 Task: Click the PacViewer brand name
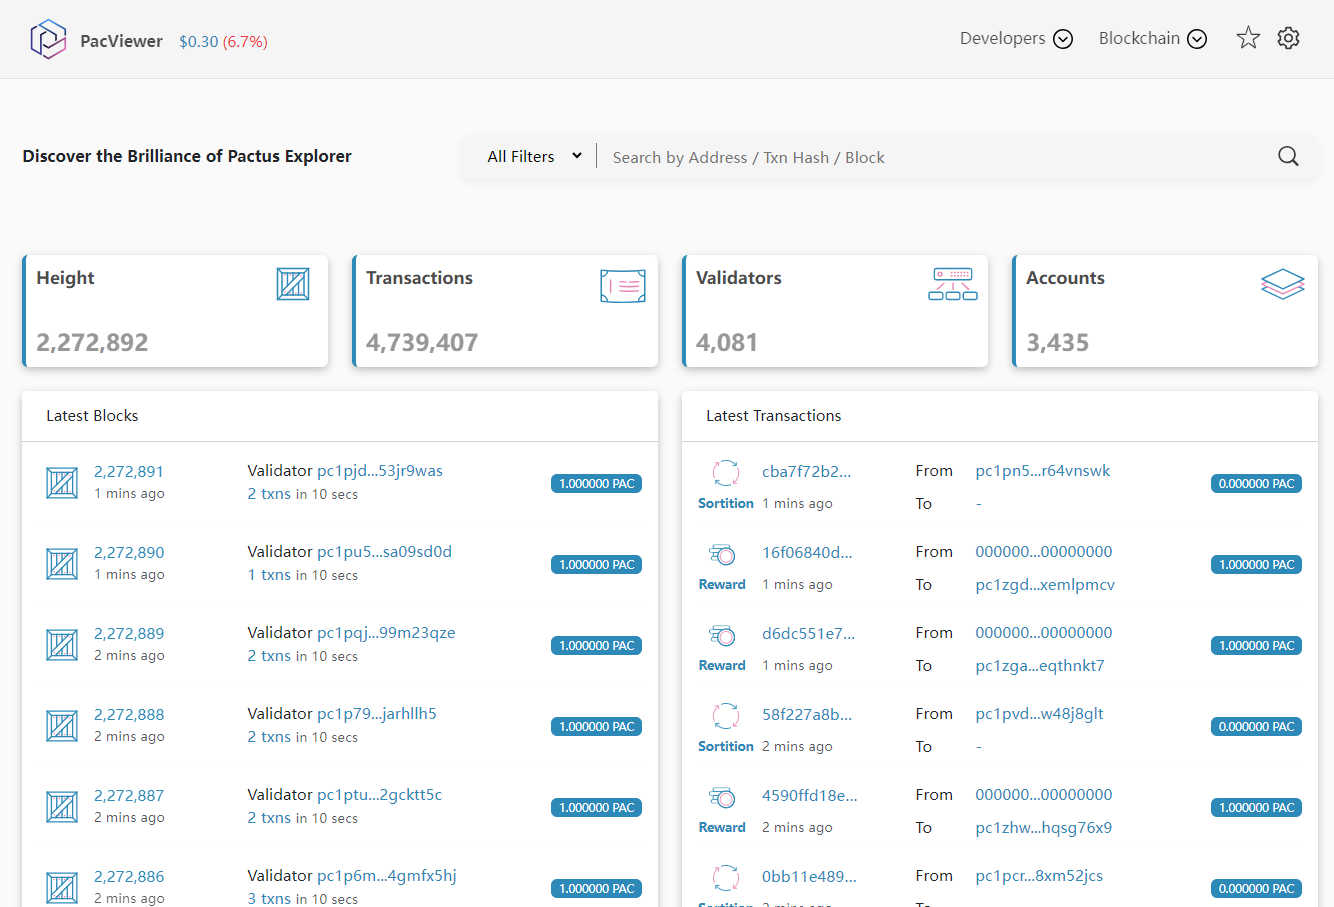(x=121, y=41)
